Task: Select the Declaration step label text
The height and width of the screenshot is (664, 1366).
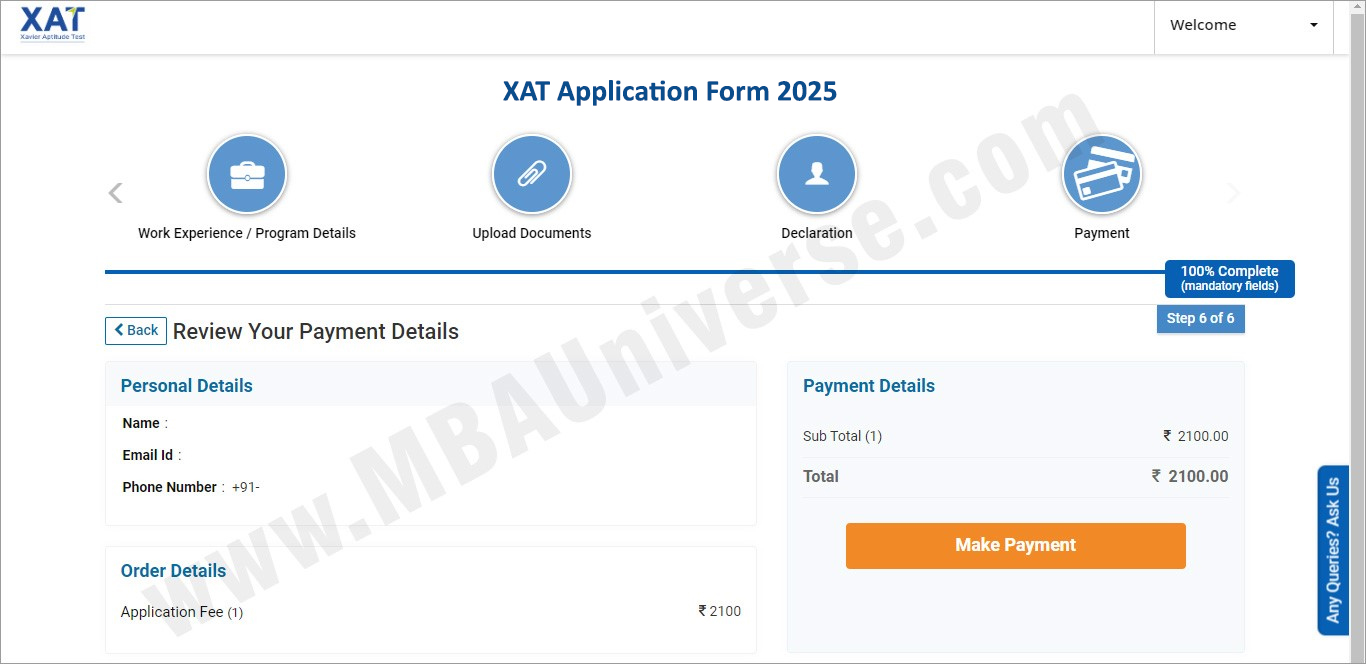Action: point(816,233)
